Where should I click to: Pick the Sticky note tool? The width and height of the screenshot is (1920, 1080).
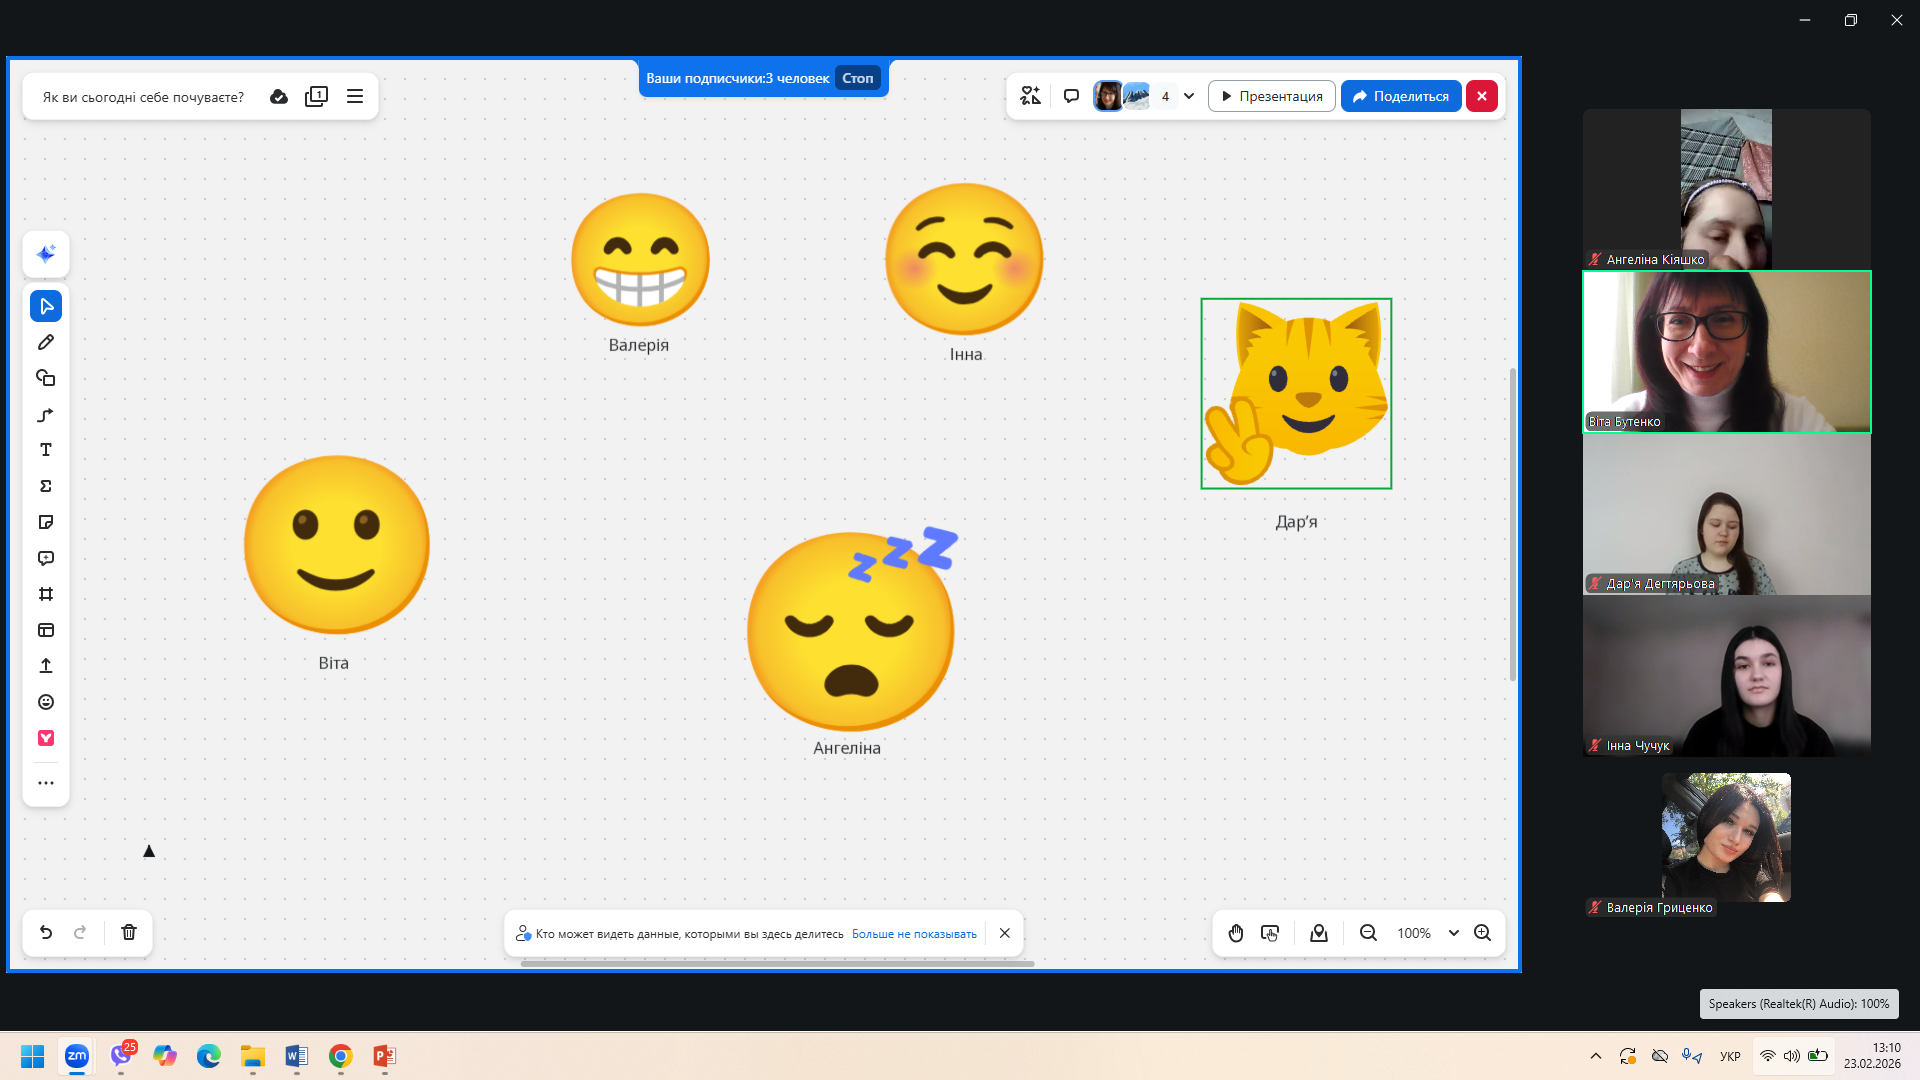point(46,522)
